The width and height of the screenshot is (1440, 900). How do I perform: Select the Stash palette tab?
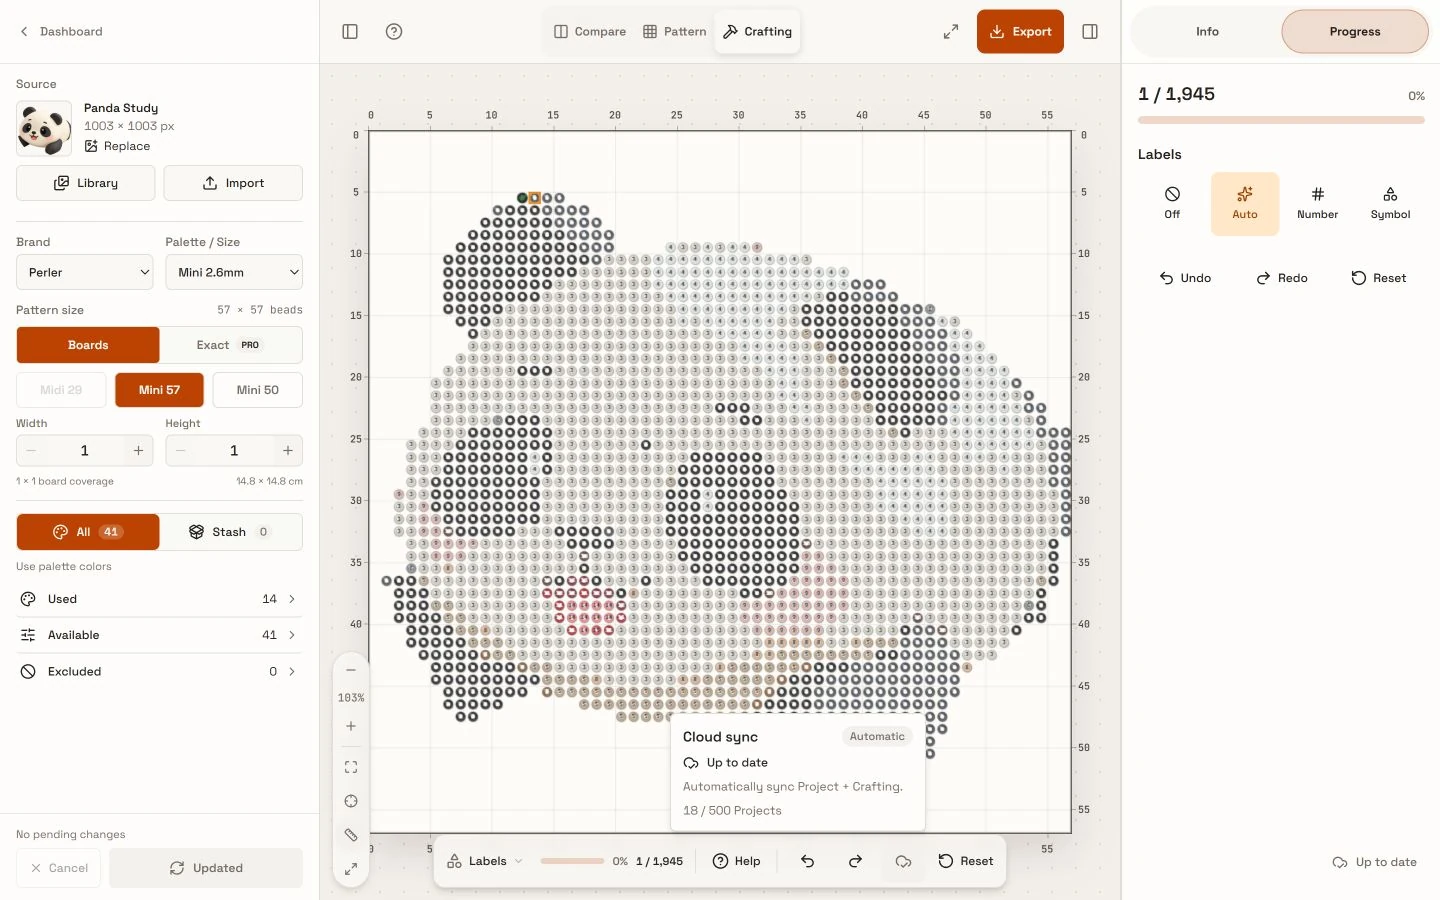click(231, 532)
